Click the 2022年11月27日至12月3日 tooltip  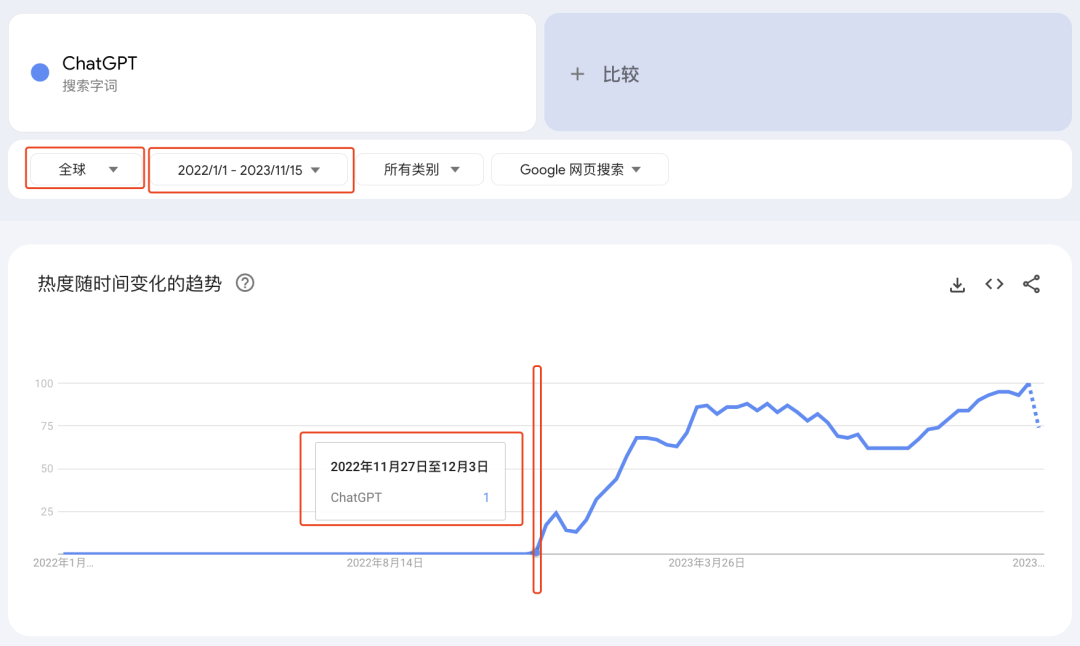click(410, 467)
